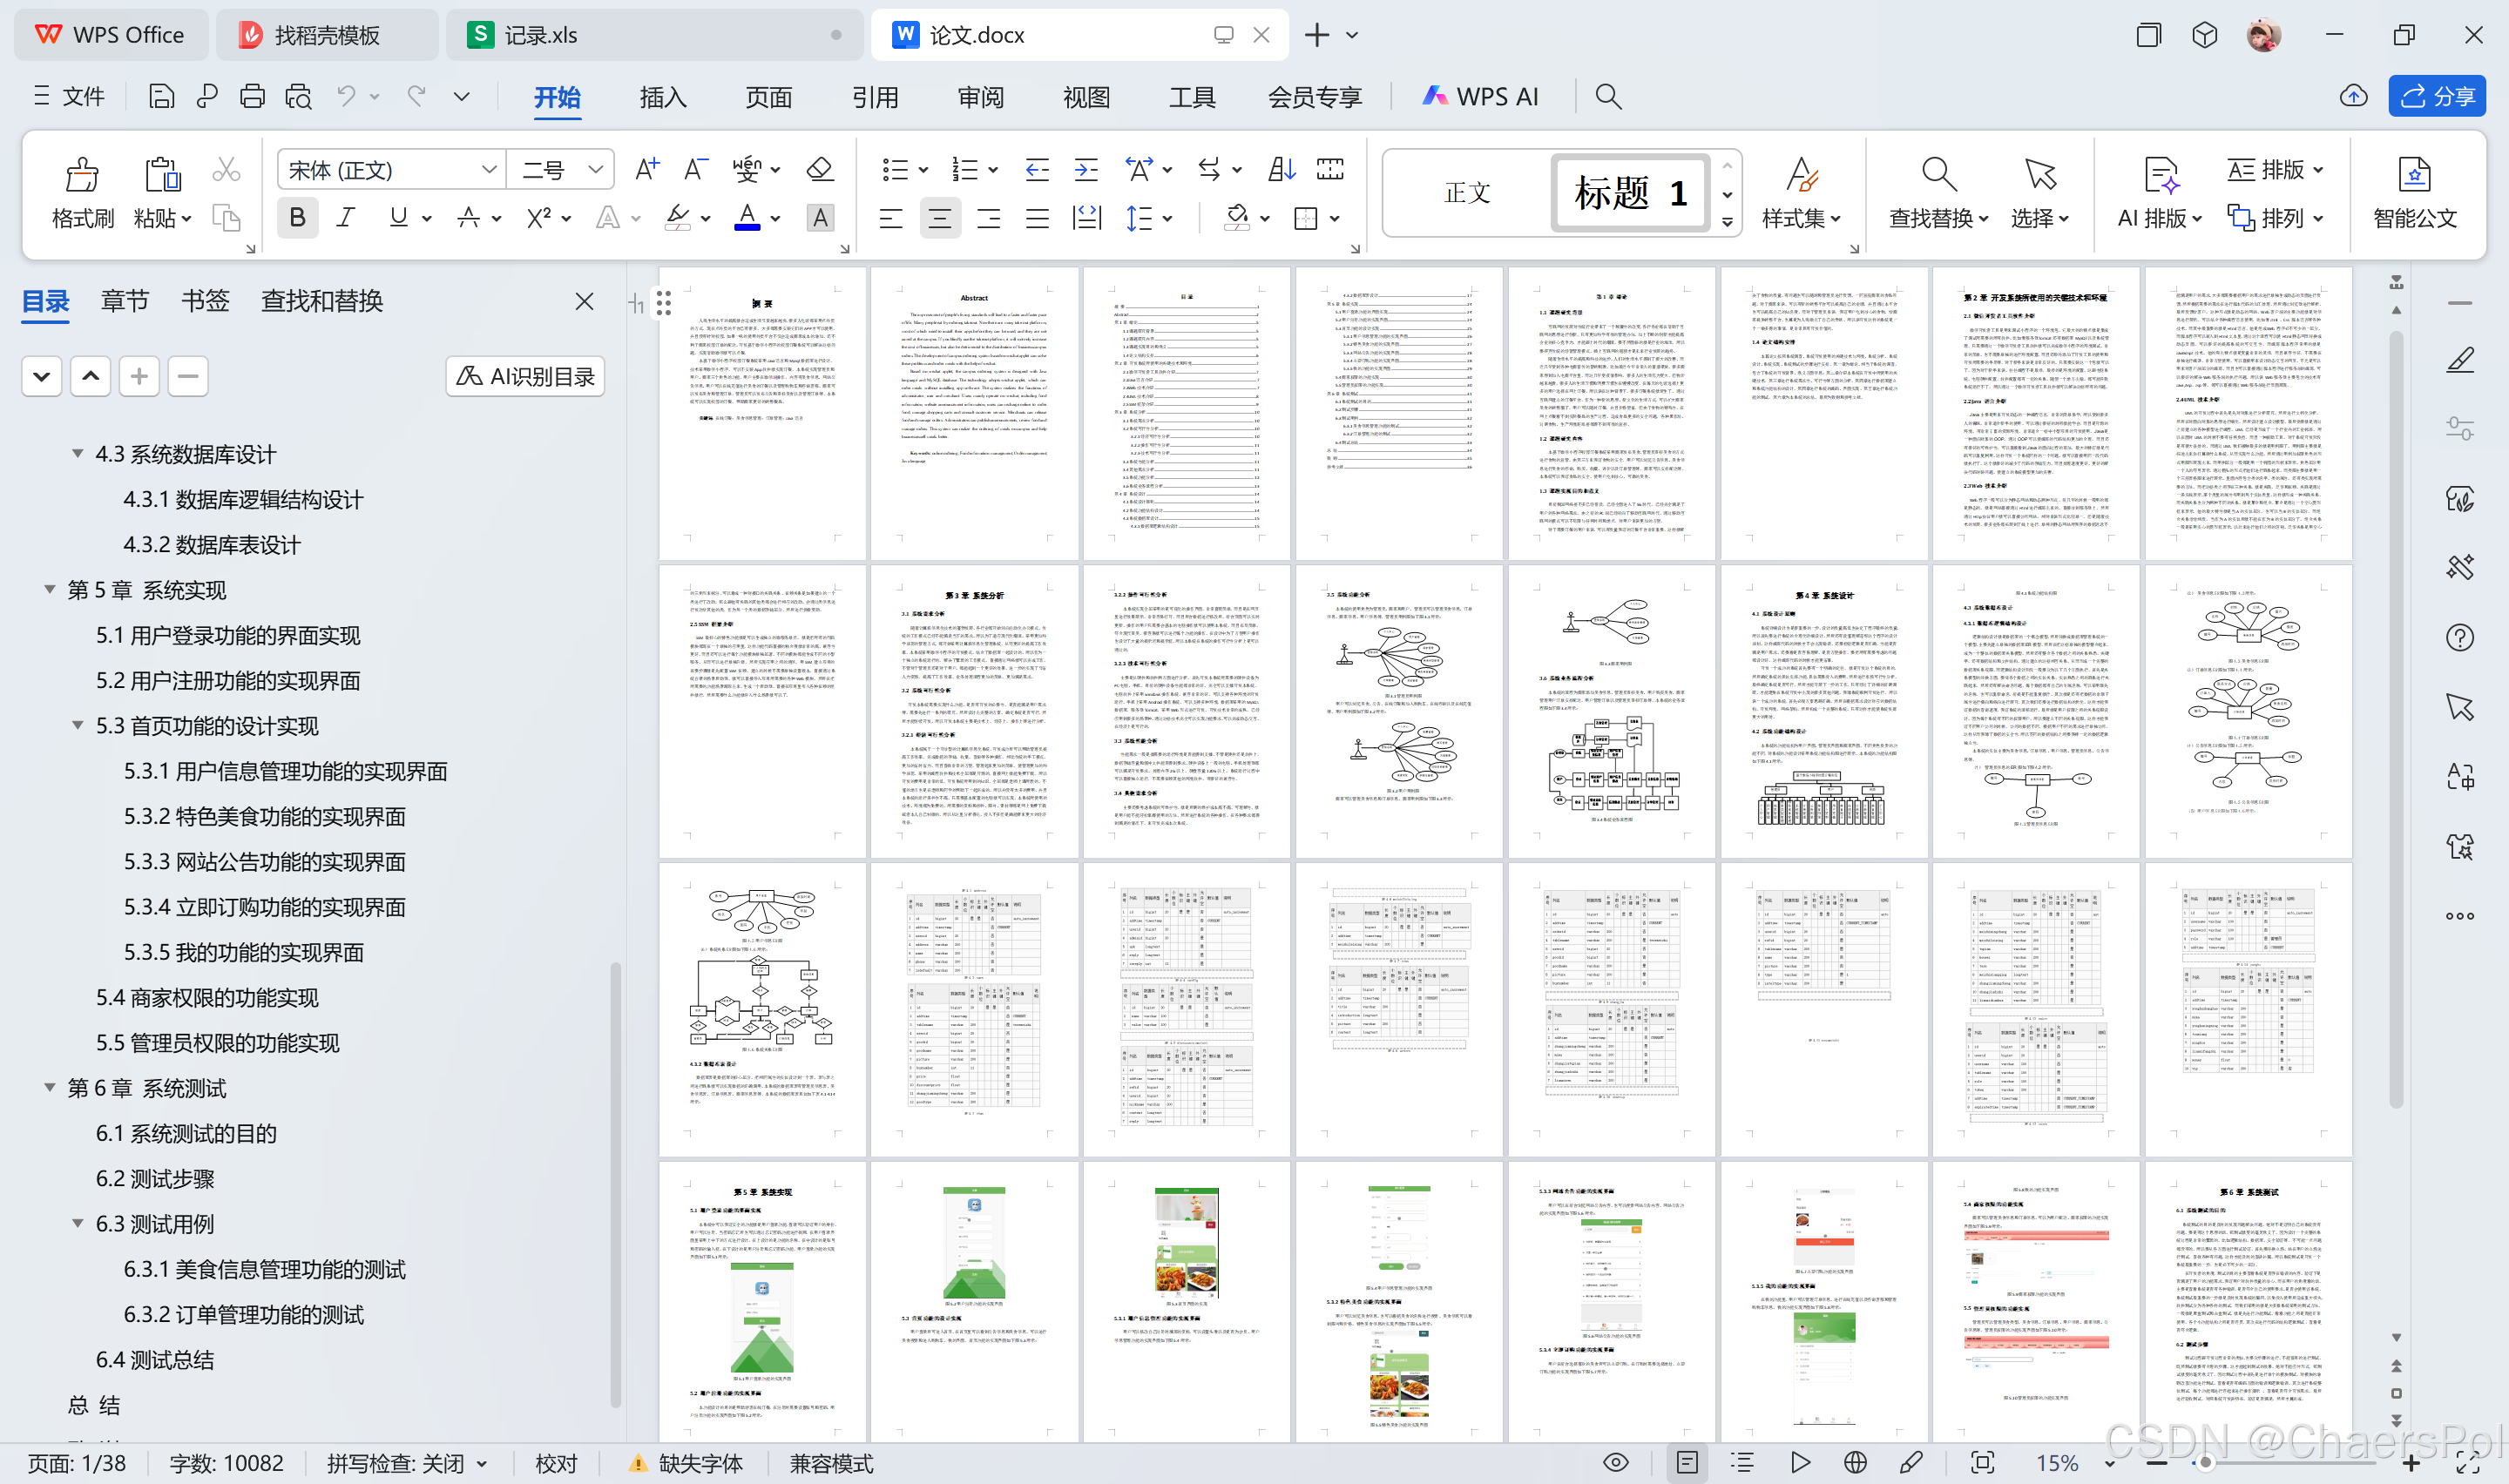Click the Format Painter (格式刷) icon

click(x=82, y=175)
